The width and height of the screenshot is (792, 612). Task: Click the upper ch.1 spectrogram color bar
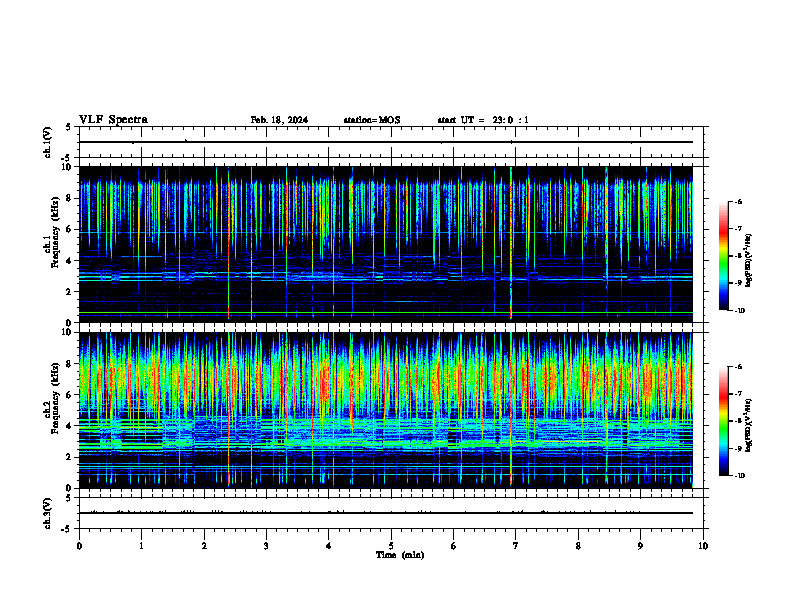pos(724,256)
